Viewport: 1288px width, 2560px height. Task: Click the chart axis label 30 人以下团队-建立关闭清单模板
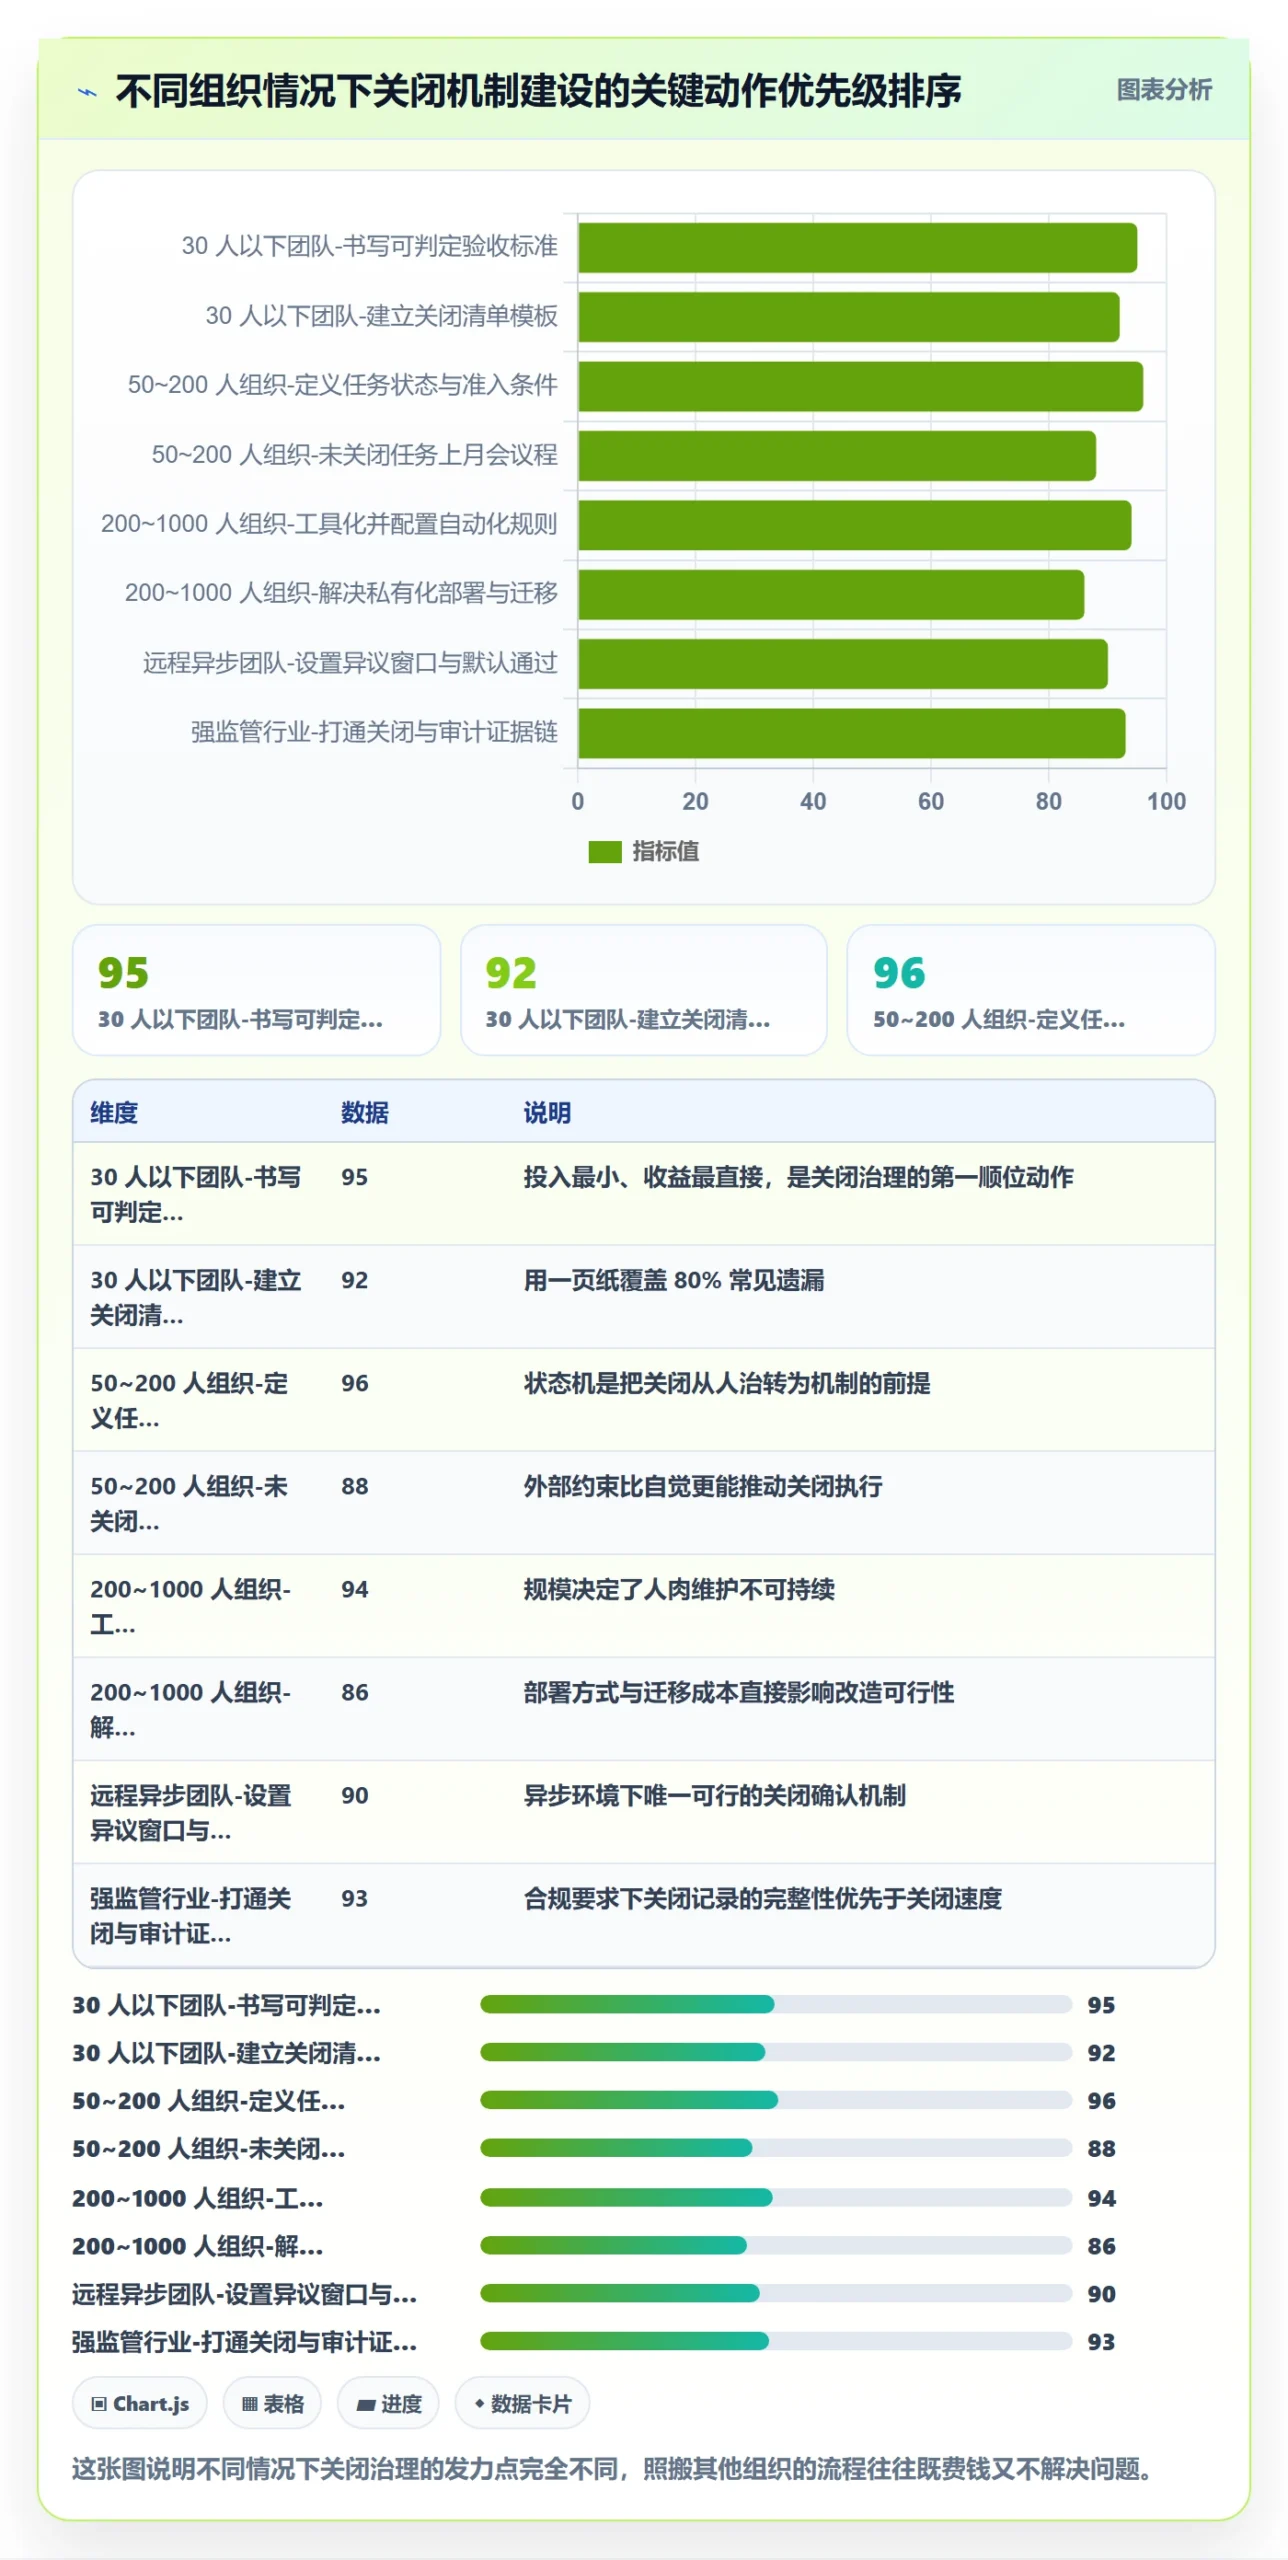[x=381, y=316]
